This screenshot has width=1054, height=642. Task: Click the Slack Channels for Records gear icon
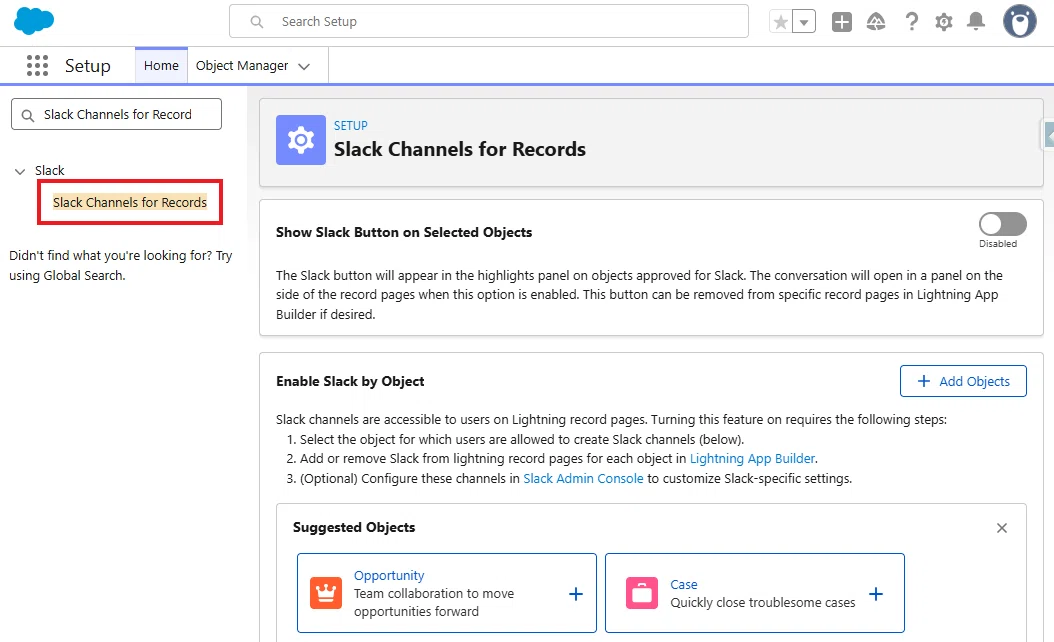point(300,140)
